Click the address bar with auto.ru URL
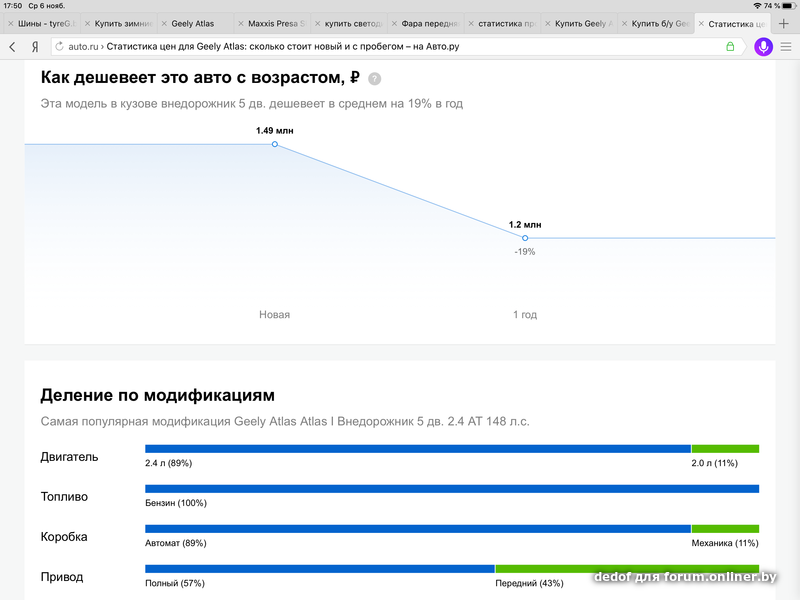Image resolution: width=800 pixels, height=600 pixels. (x=398, y=46)
